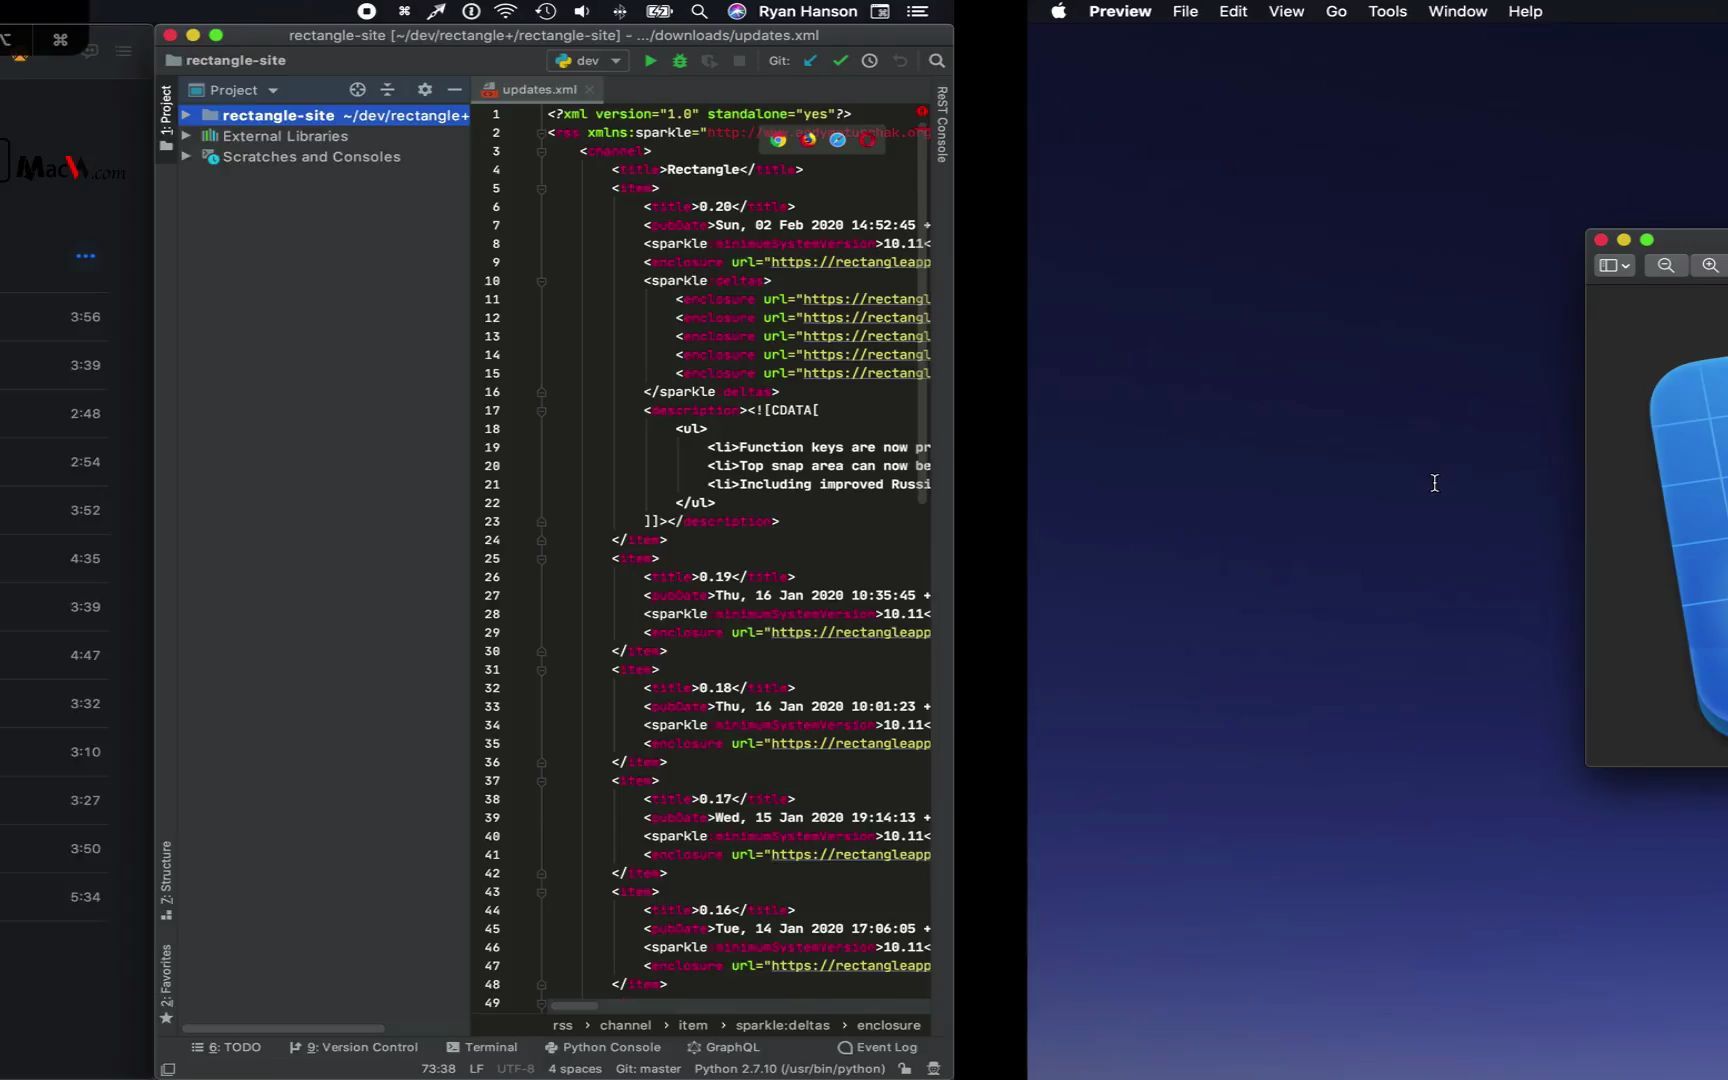Click the rectangleapp URL on line 9

[x=850, y=262]
